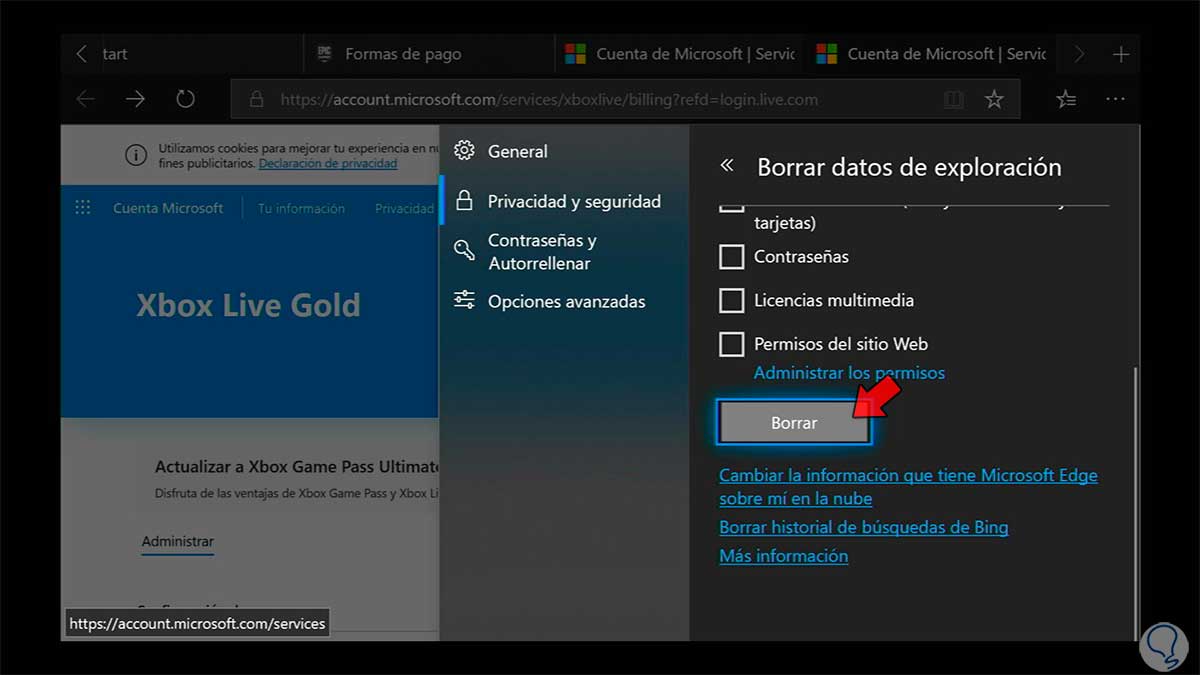1200x675 pixels.
Task: Check the Licencias multimedia checkbox
Action: (x=732, y=300)
